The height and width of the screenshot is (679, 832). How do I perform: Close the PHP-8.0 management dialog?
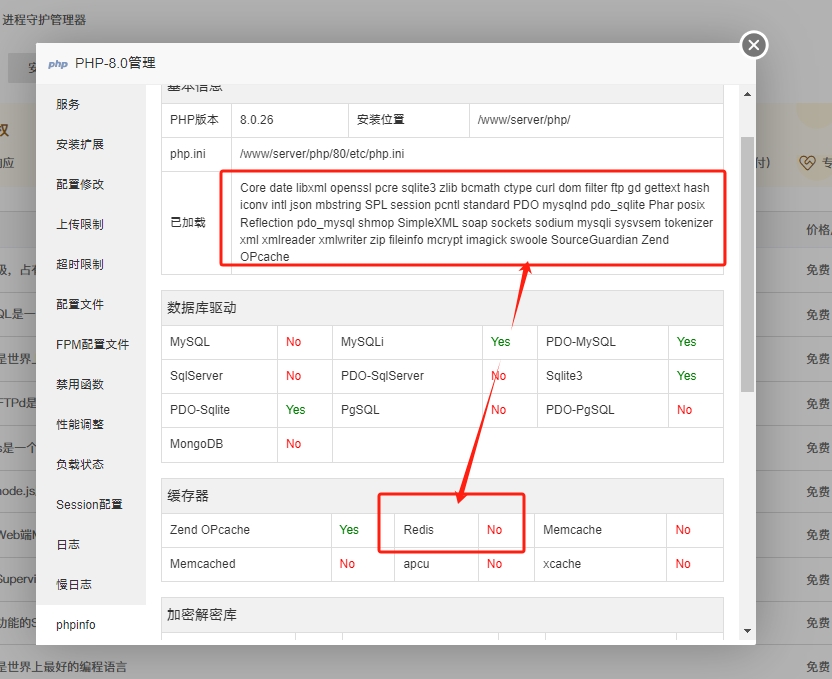click(x=753, y=46)
